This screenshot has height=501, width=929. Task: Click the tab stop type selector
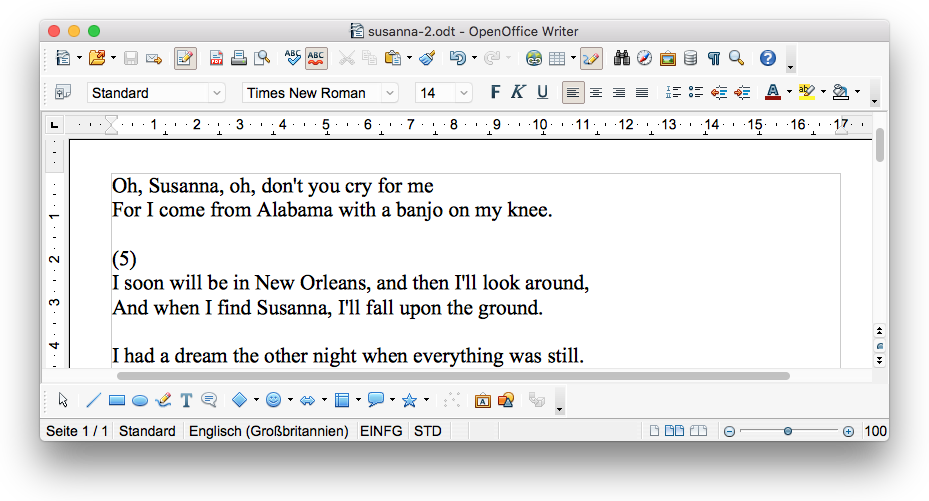click(55, 124)
